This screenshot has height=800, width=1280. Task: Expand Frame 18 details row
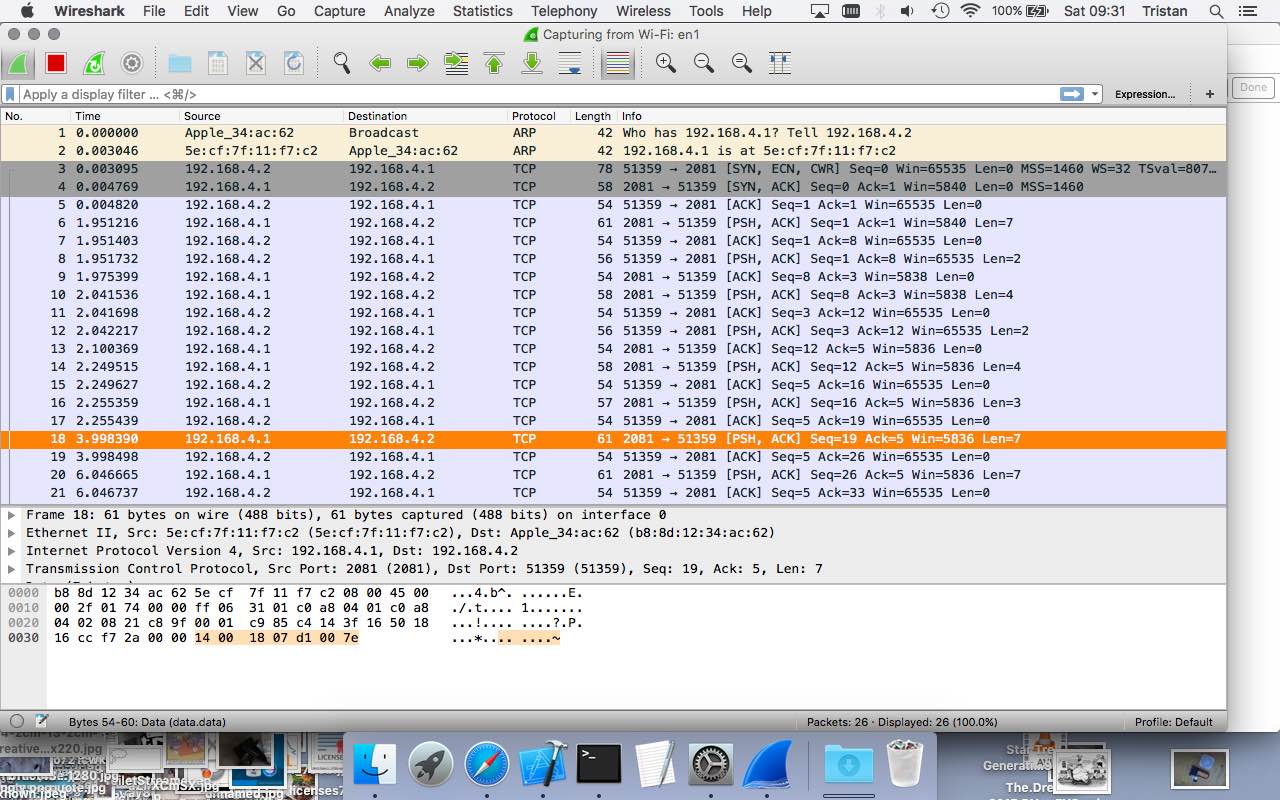point(12,515)
